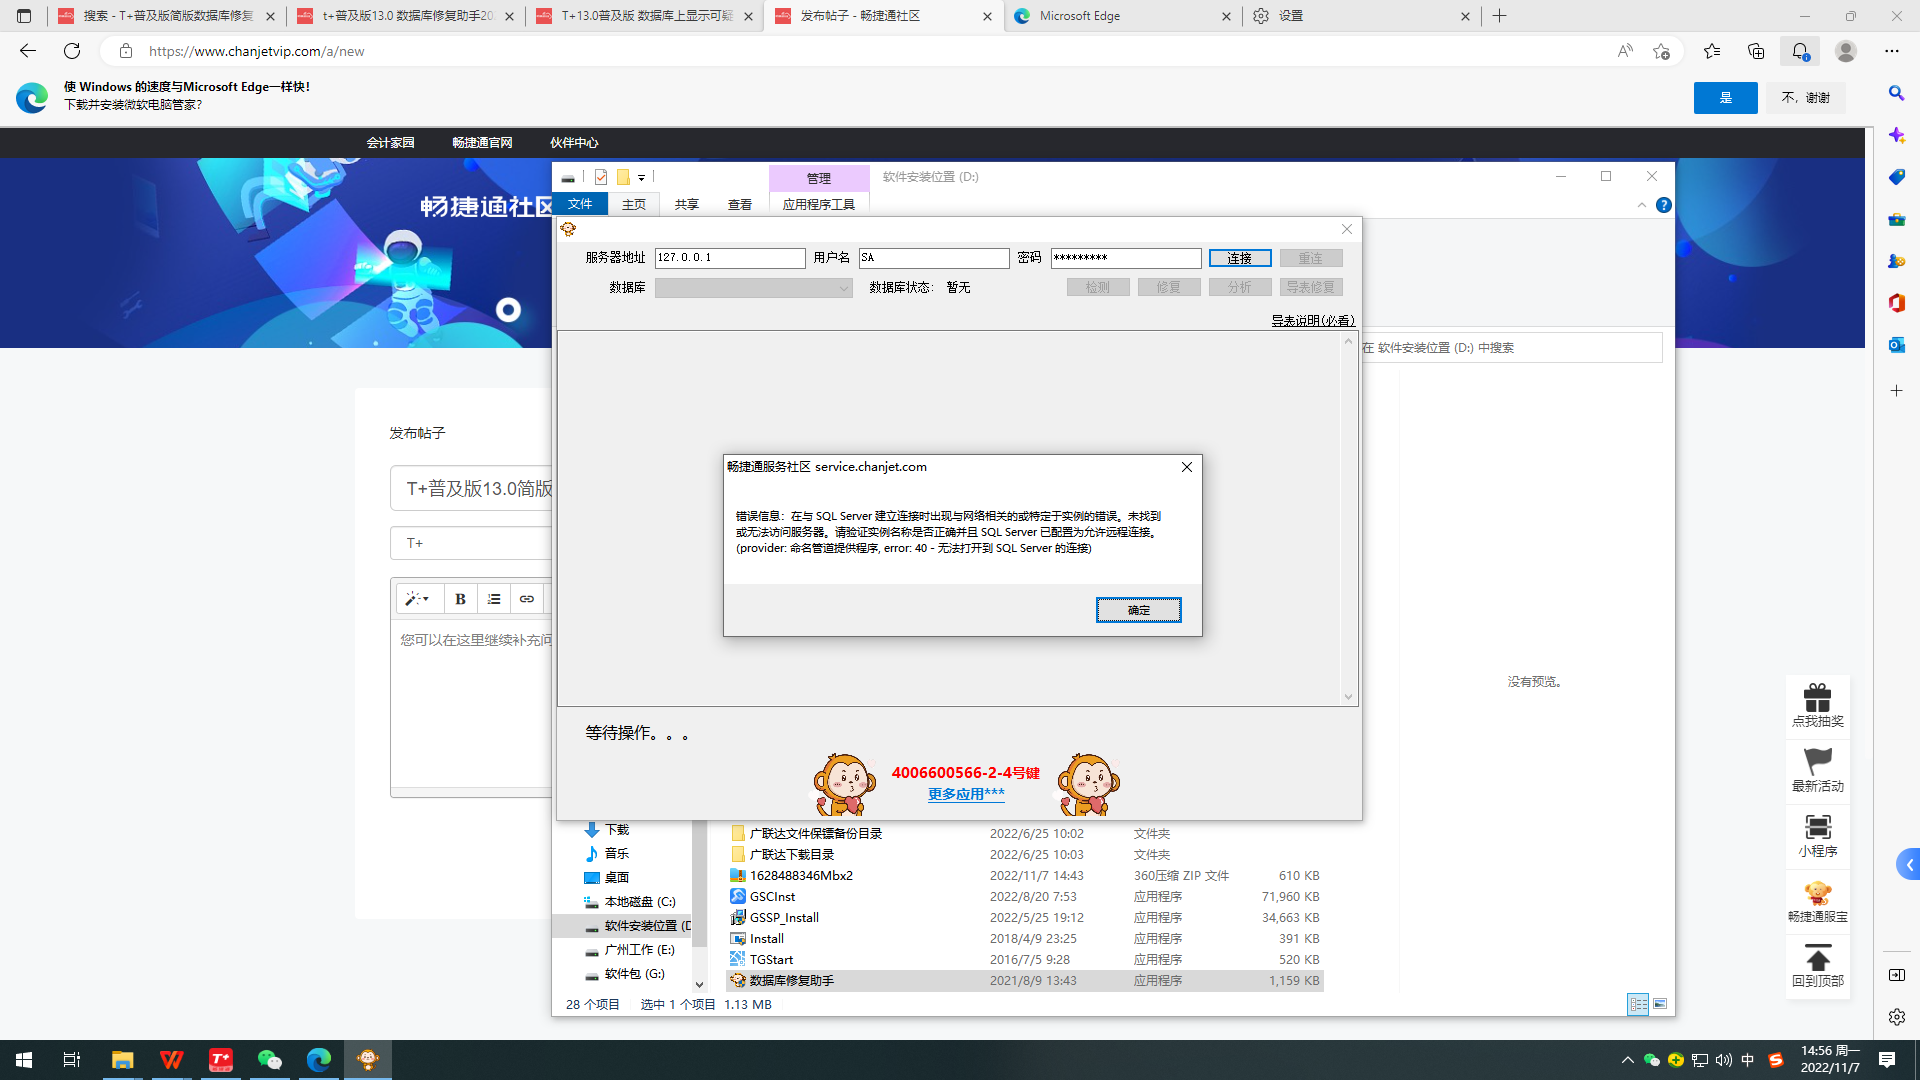Open the 小程序 QR icon

[1818, 836]
